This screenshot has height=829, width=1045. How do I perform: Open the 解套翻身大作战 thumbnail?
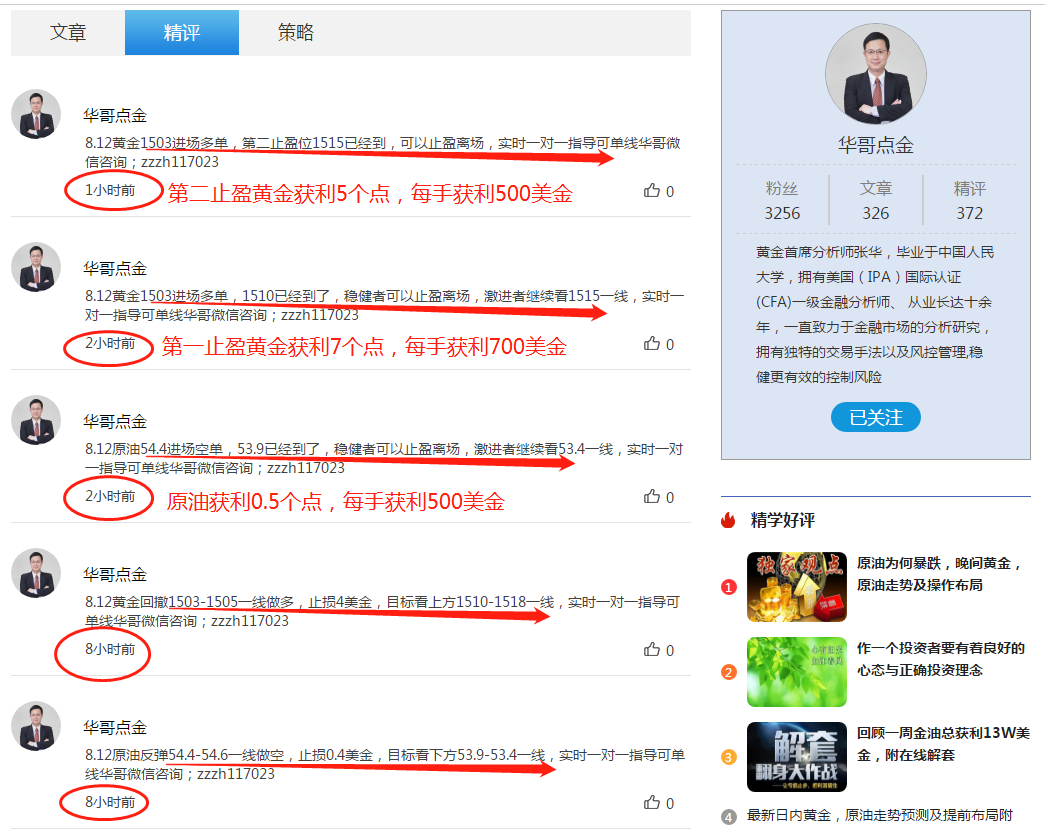click(x=797, y=757)
